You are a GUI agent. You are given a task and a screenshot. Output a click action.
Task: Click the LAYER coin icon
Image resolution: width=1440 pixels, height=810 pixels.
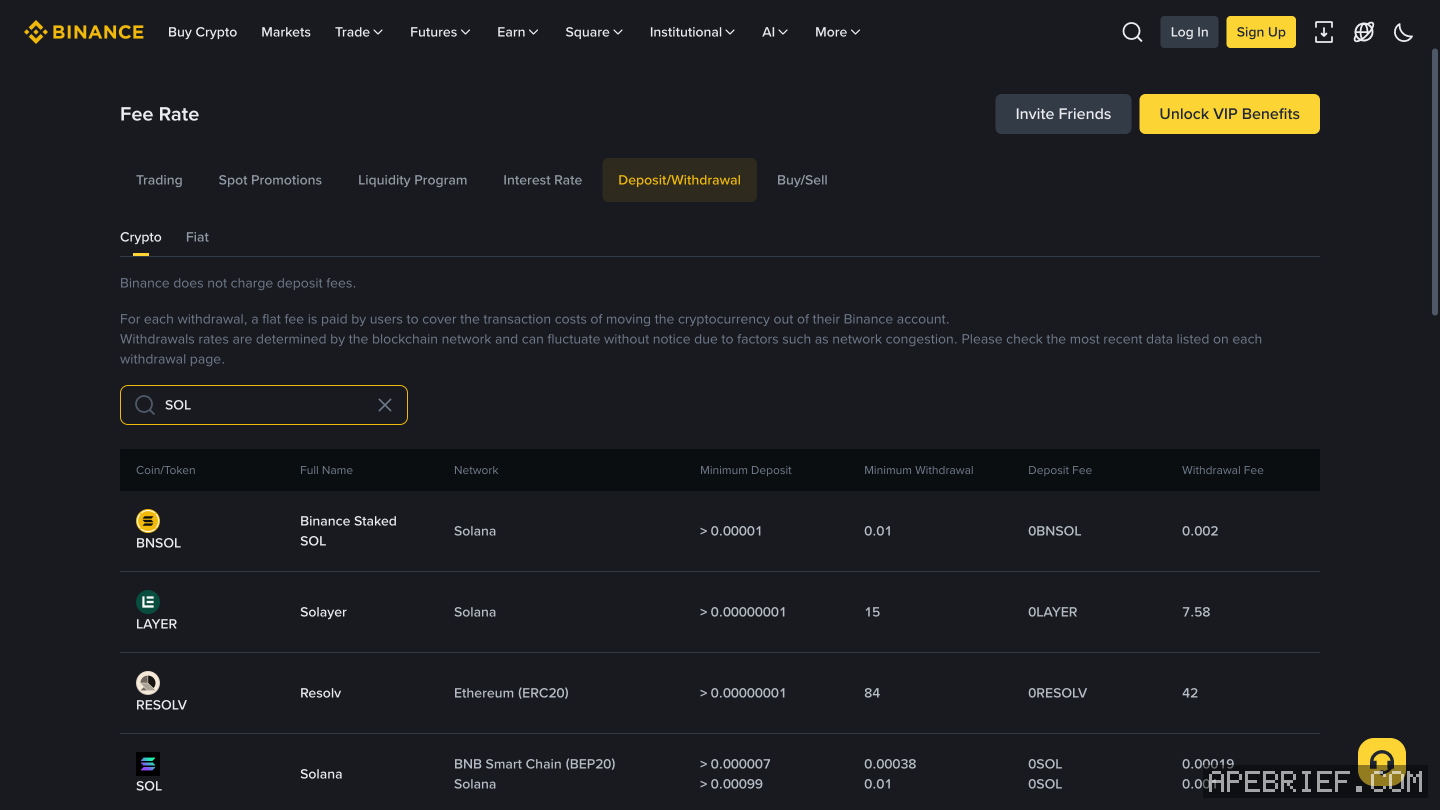tap(148, 602)
